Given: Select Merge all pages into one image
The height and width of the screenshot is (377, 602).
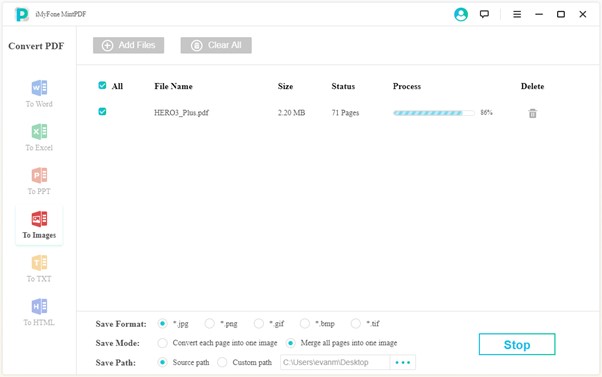Looking at the screenshot, I should pyautogui.click(x=291, y=343).
